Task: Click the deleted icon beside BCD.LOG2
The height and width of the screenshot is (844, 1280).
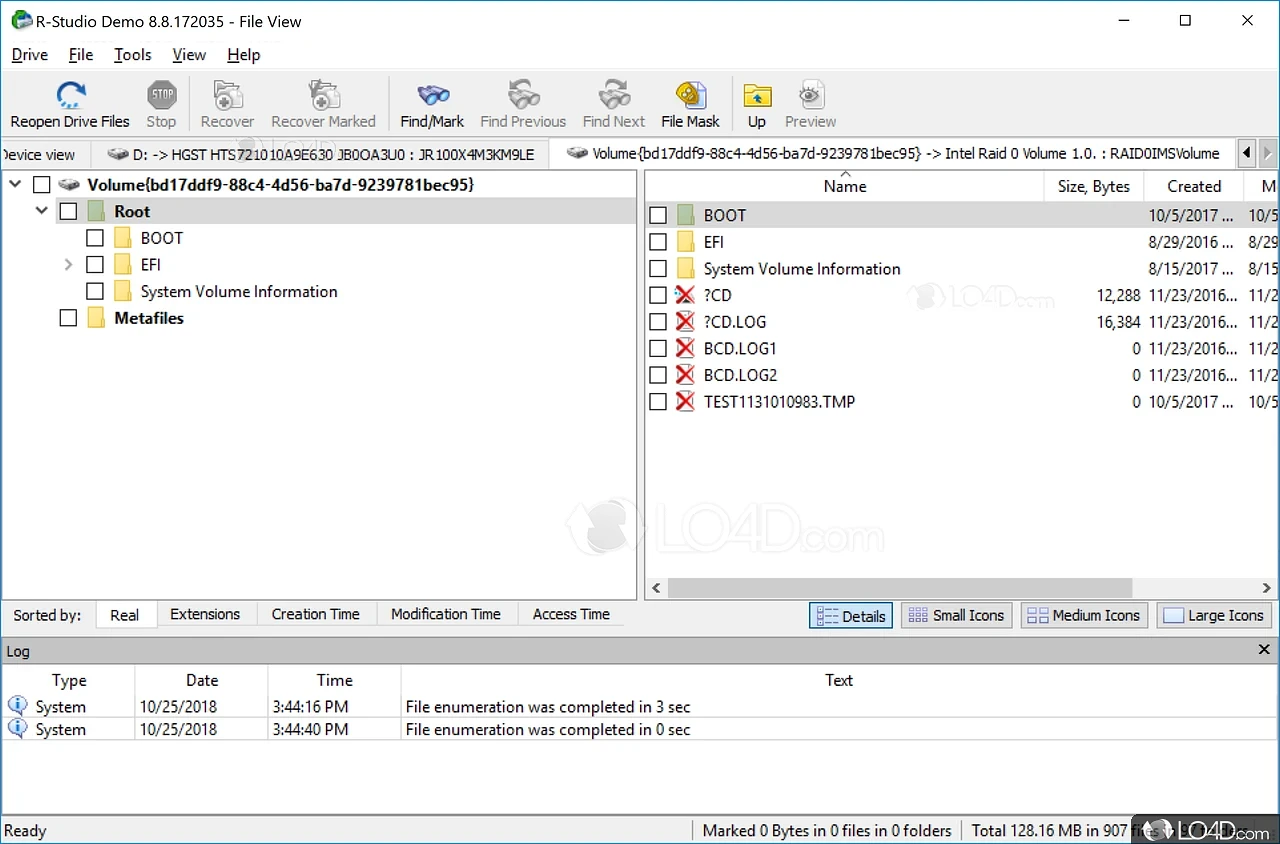Action: pyautogui.click(x=685, y=375)
